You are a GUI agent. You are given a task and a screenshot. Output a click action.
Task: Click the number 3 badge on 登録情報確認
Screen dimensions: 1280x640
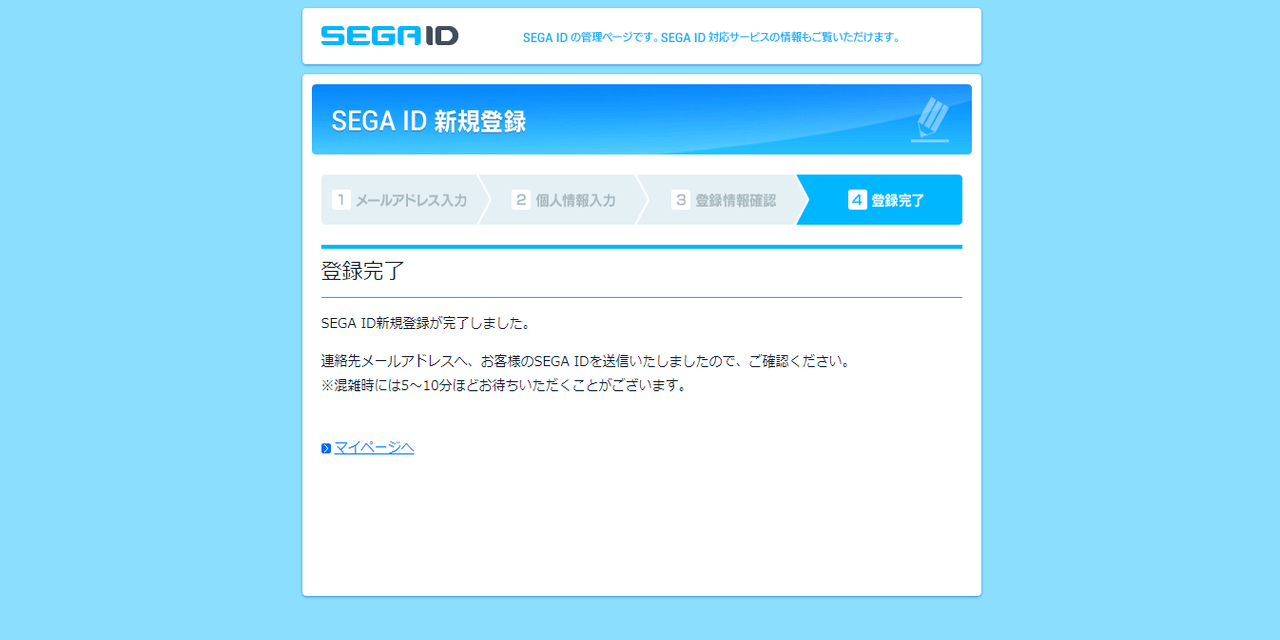pos(681,199)
